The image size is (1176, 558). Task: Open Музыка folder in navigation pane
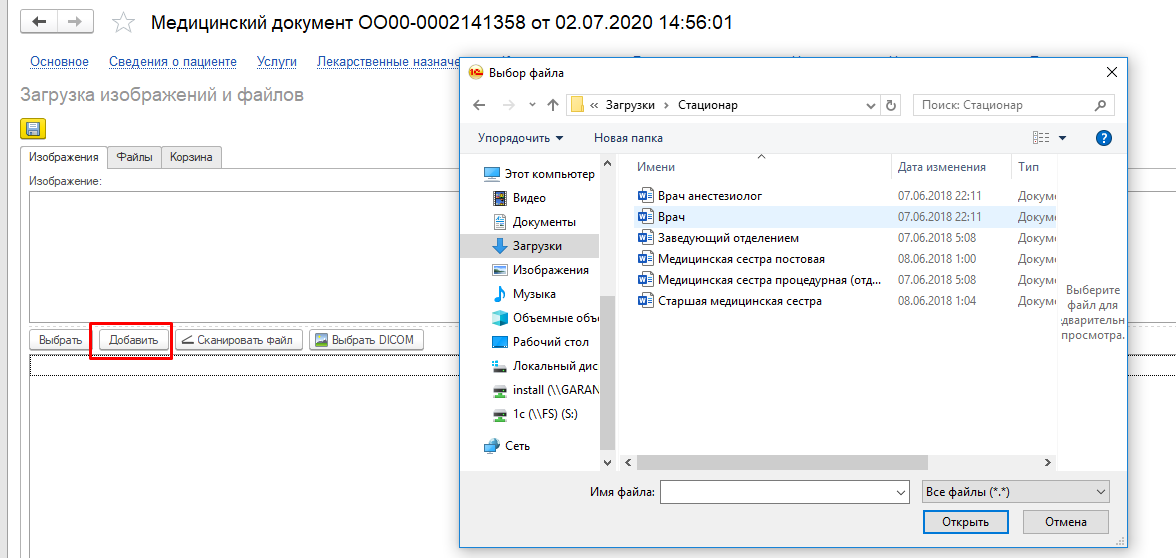coord(534,294)
